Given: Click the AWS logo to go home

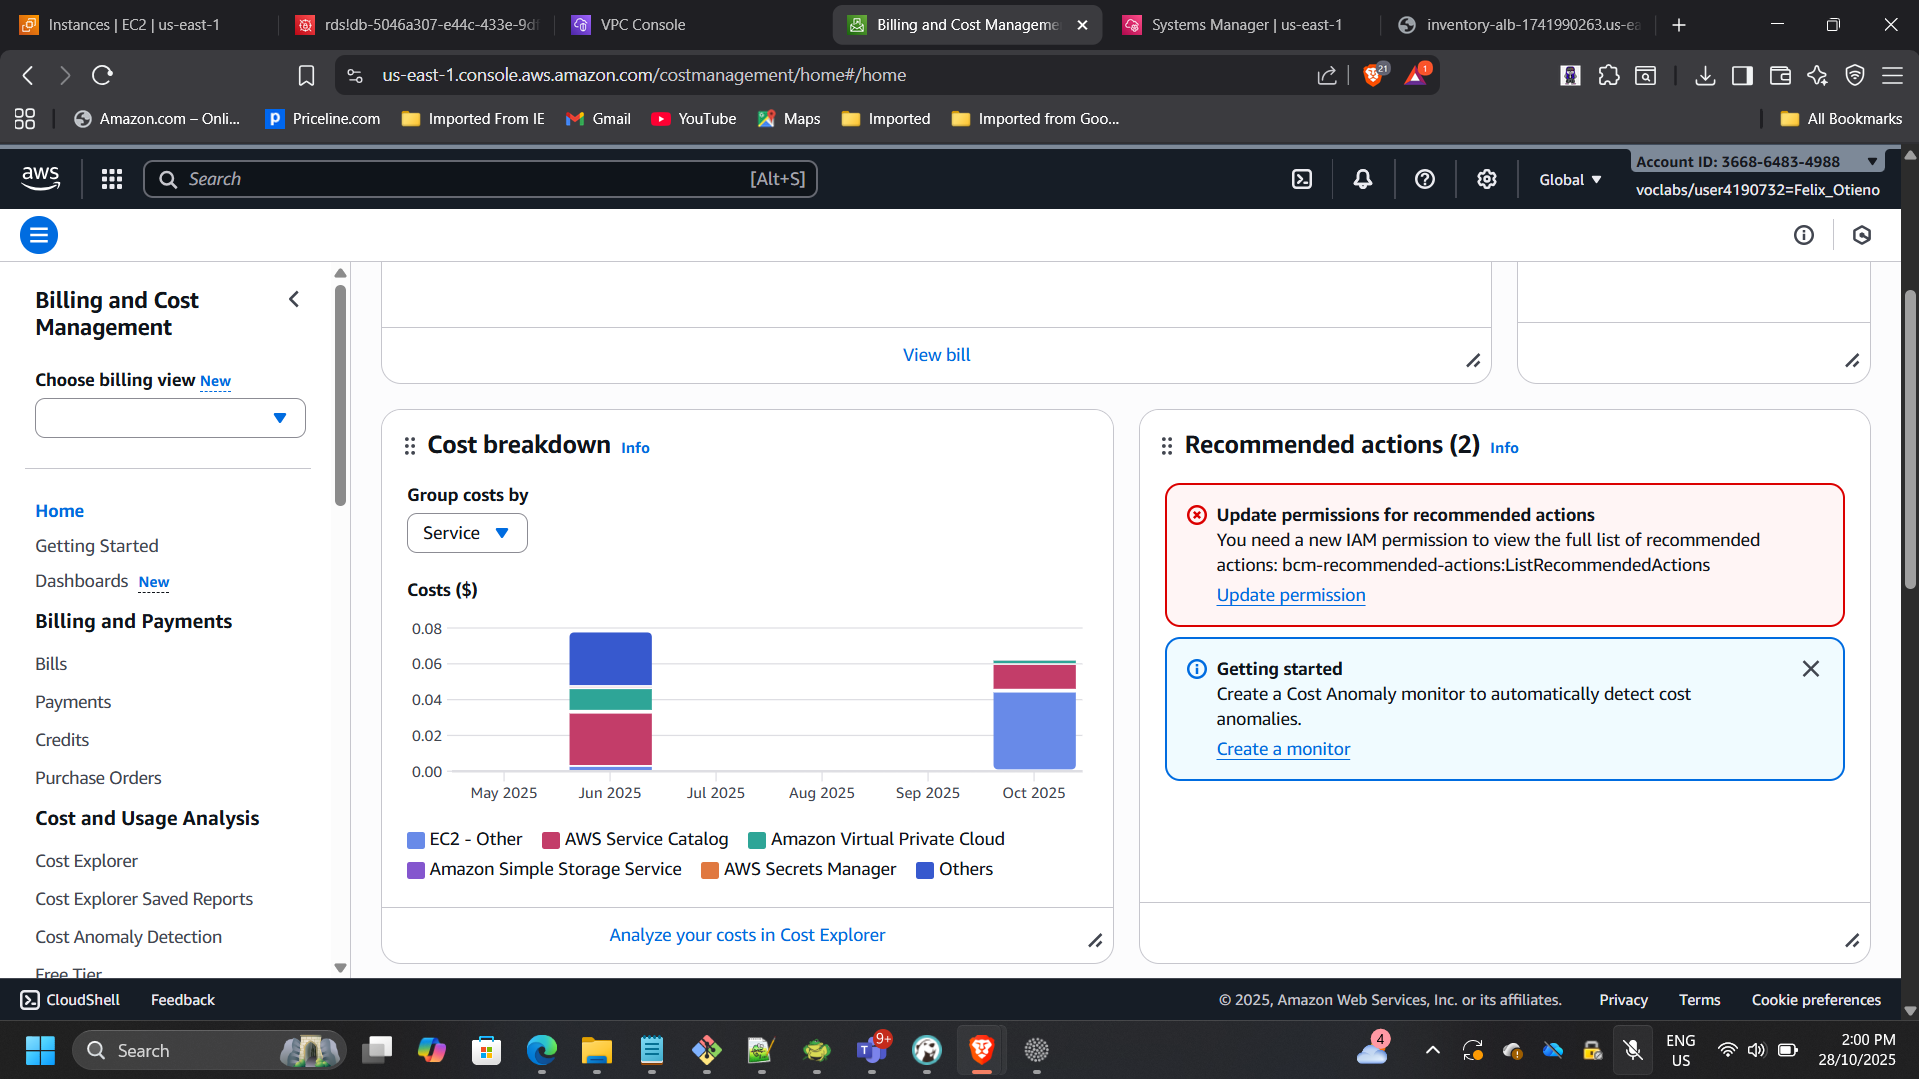Looking at the screenshot, I should (40, 178).
